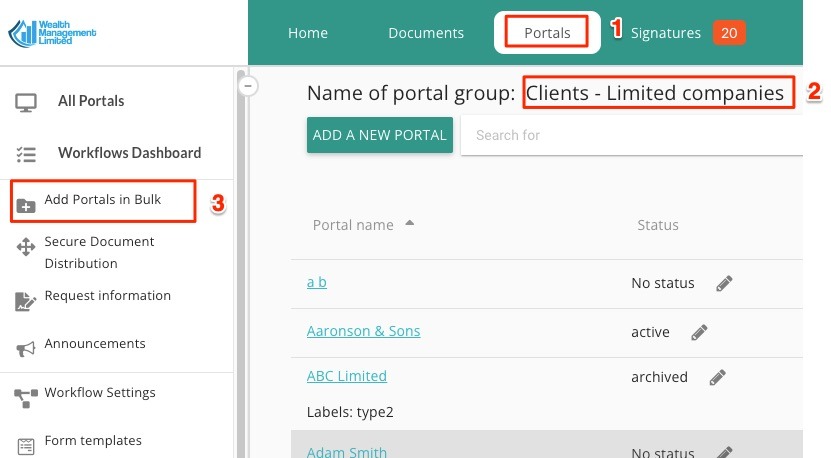
Task: Click the Request information edit icon
Action: 27,300
